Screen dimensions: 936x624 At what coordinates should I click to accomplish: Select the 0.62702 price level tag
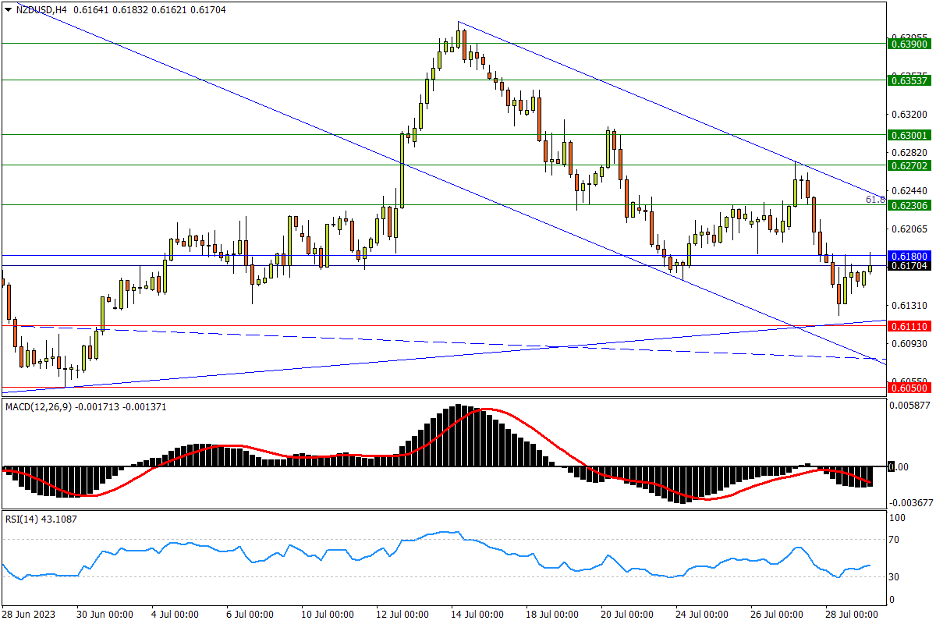tap(909, 165)
